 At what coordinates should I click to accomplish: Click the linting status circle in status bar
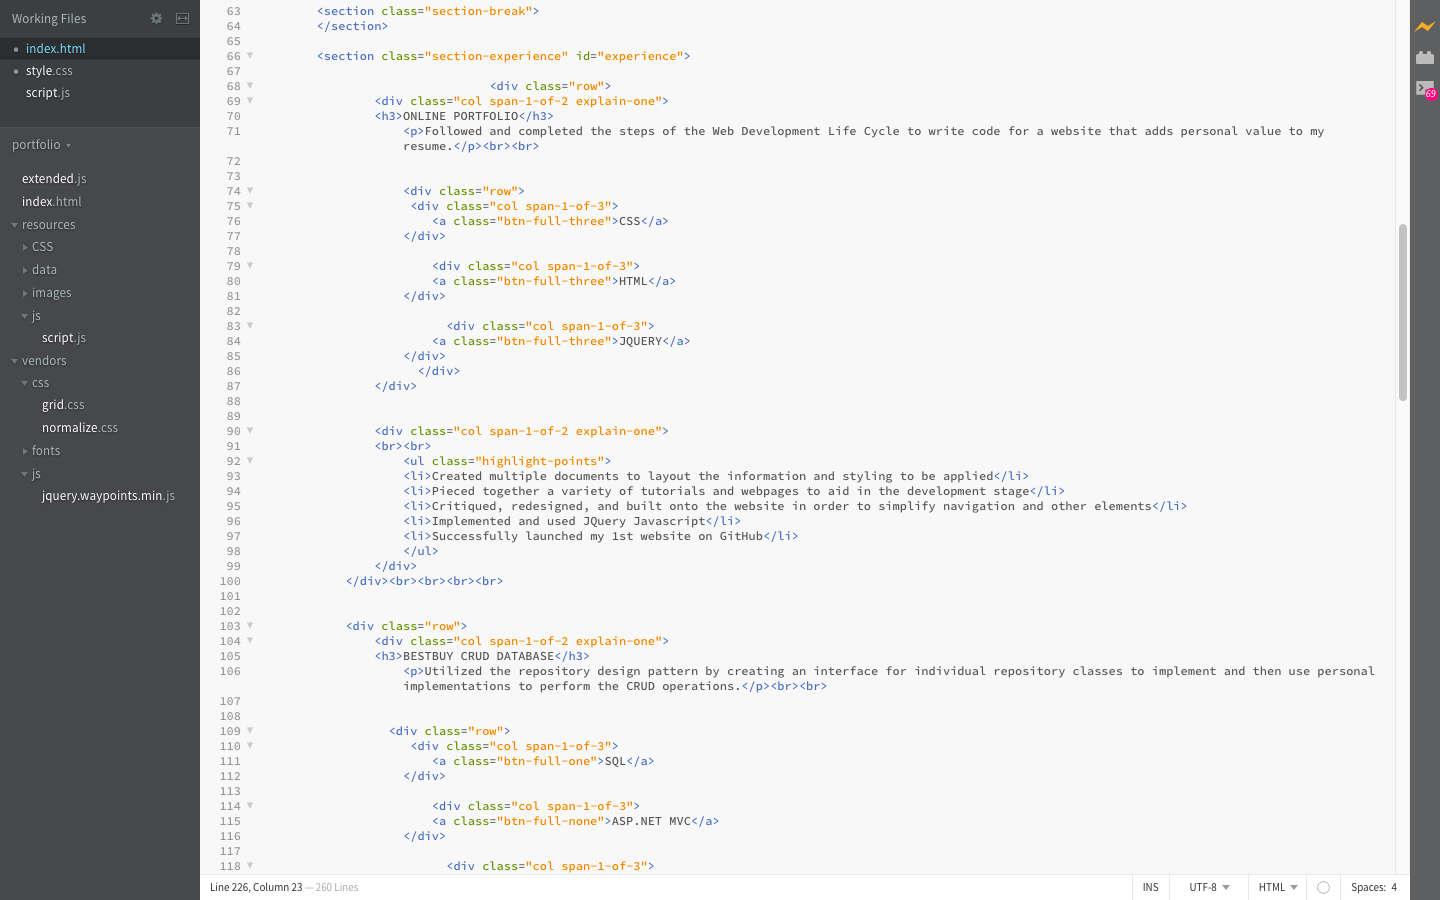click(x=1323, y=887)
